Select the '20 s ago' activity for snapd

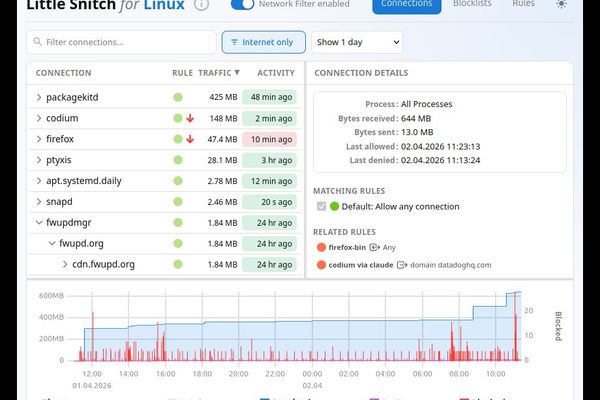269,202
